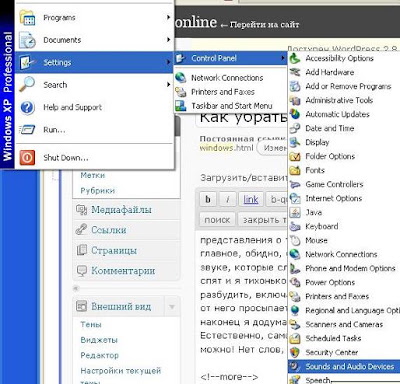Click the 'Перейти на сайт' link
The height and width of the screenshot is (384, 400).
[x=264, y=25]
